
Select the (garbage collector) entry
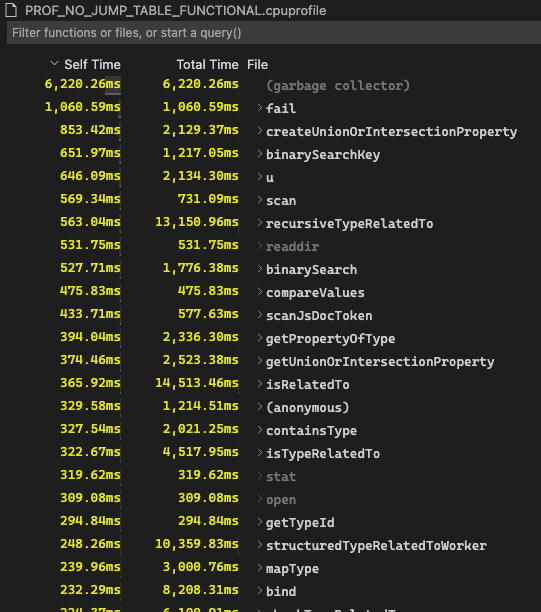[x=338, y=85]
